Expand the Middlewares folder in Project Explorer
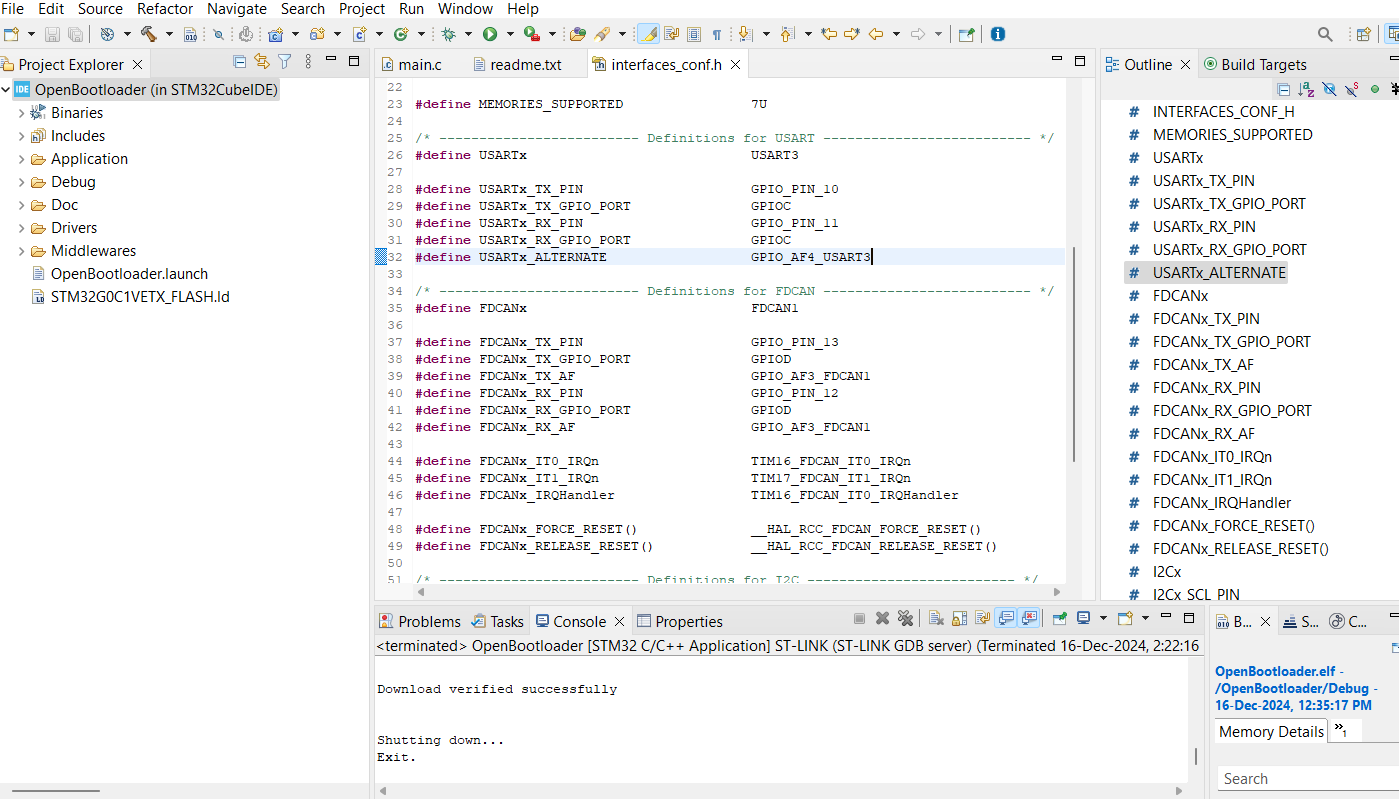The height and width of the screenshot is (799, 1399). (x=22, y=250)
